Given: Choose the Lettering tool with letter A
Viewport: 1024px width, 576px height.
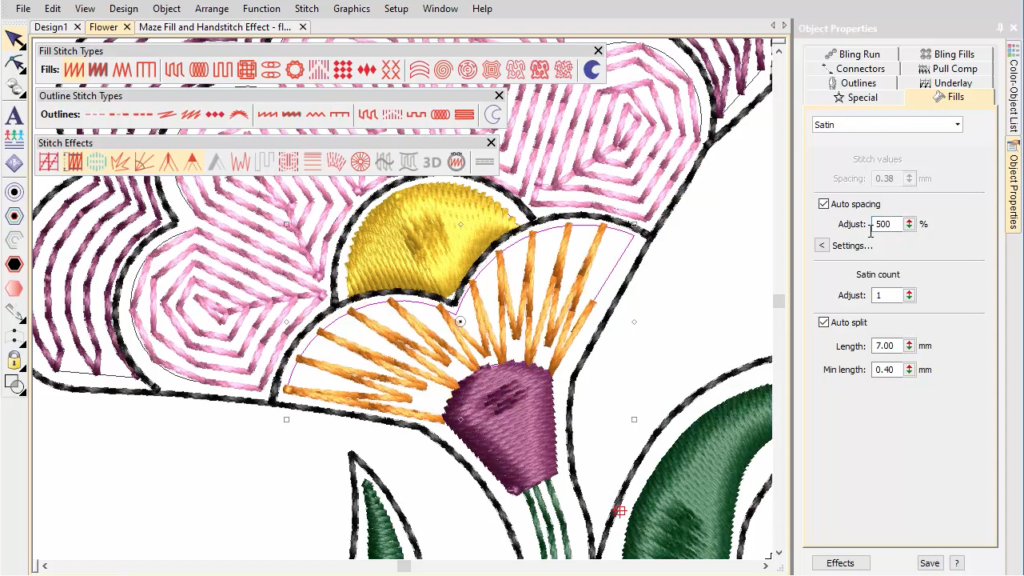Looking at the screenshot, I should click(x=14, y=115).
